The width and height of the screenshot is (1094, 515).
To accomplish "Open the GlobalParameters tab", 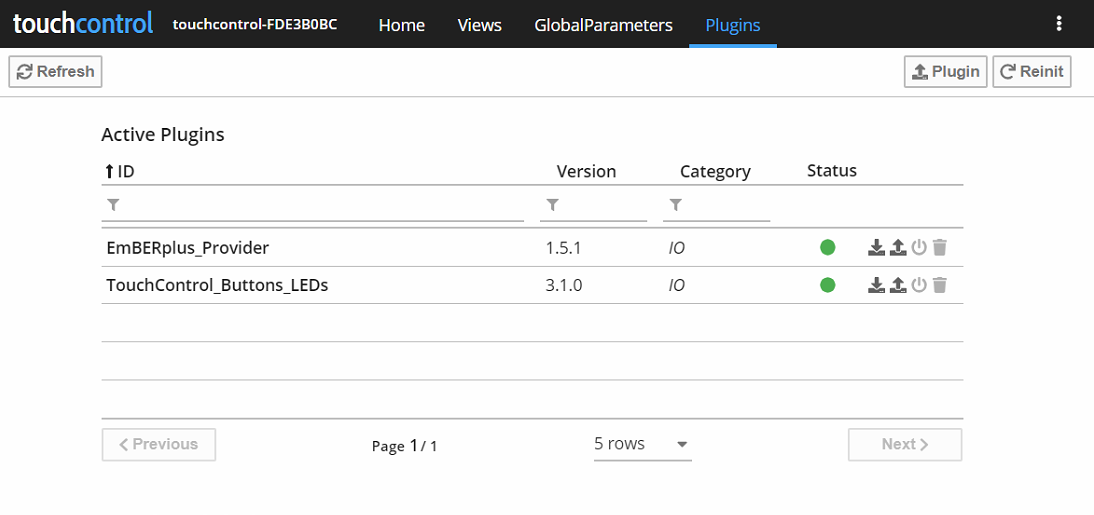I will 603,25.
